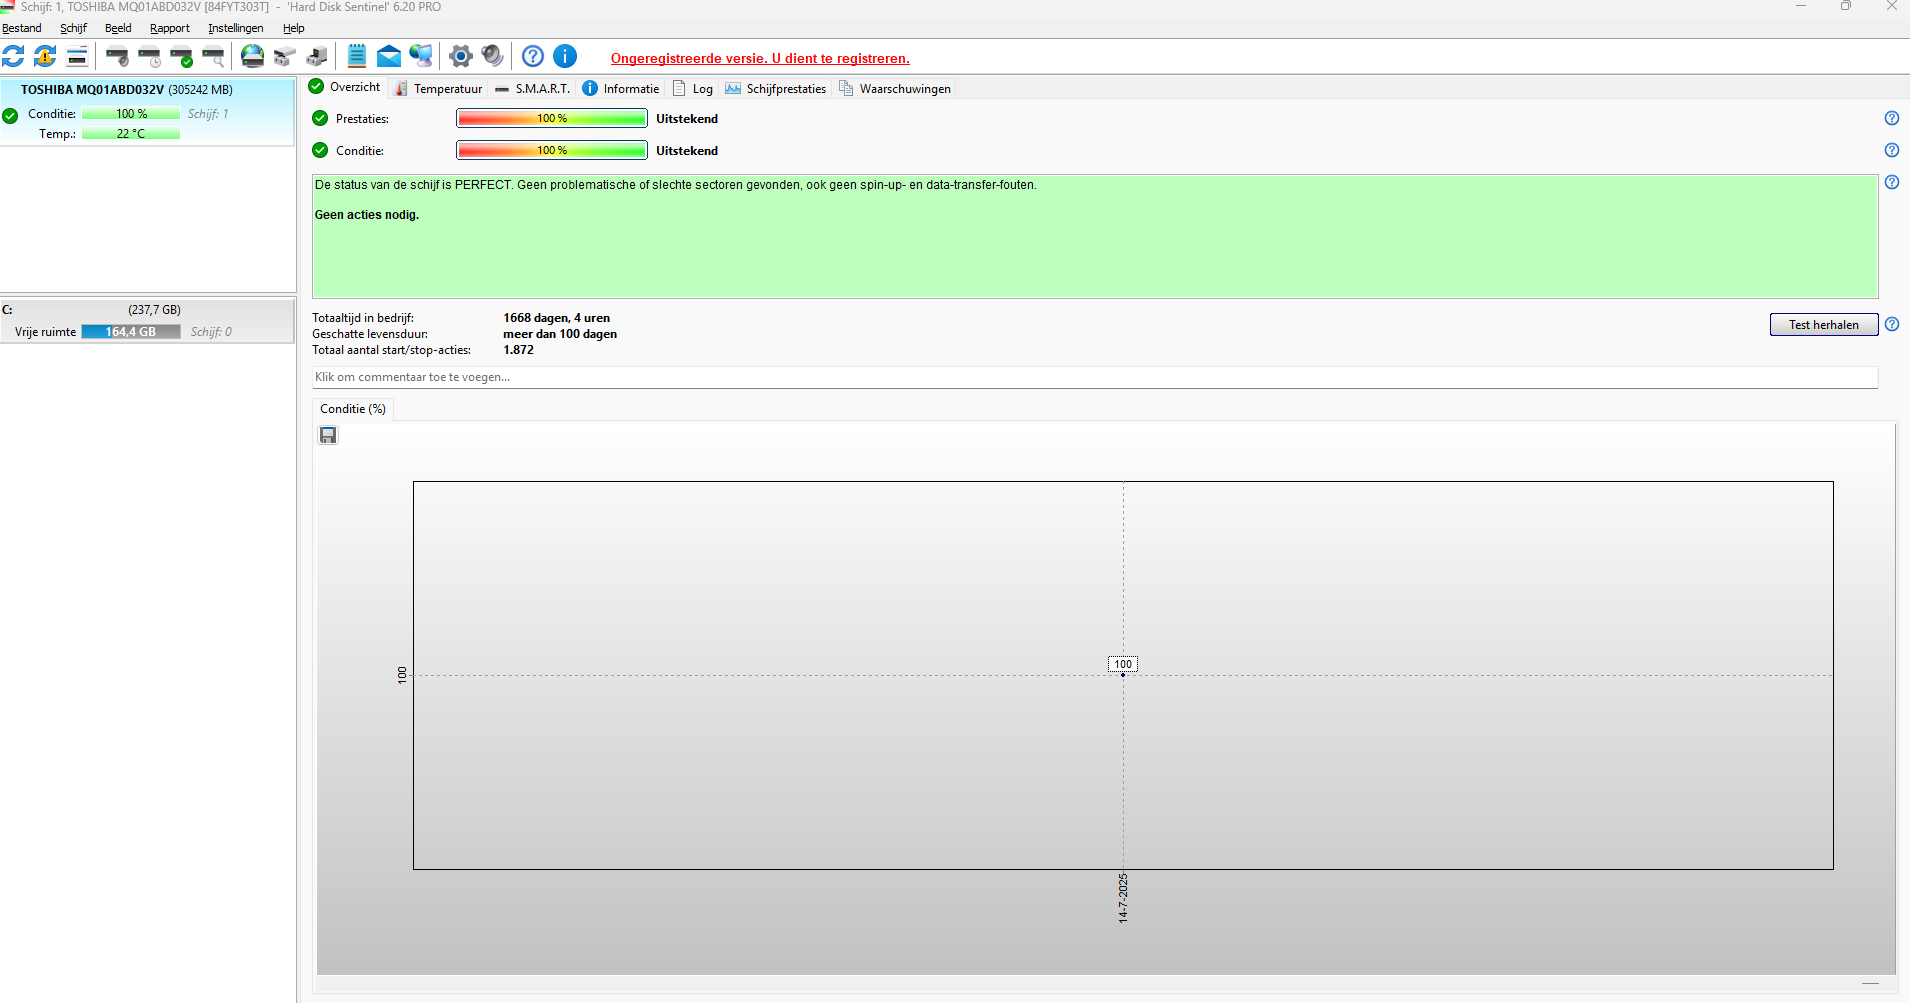Image resolution: width=1910 pixels, height=1003 pixels.
Task: Switch to the Overzicht tab
Action: [x=345, y=87]
